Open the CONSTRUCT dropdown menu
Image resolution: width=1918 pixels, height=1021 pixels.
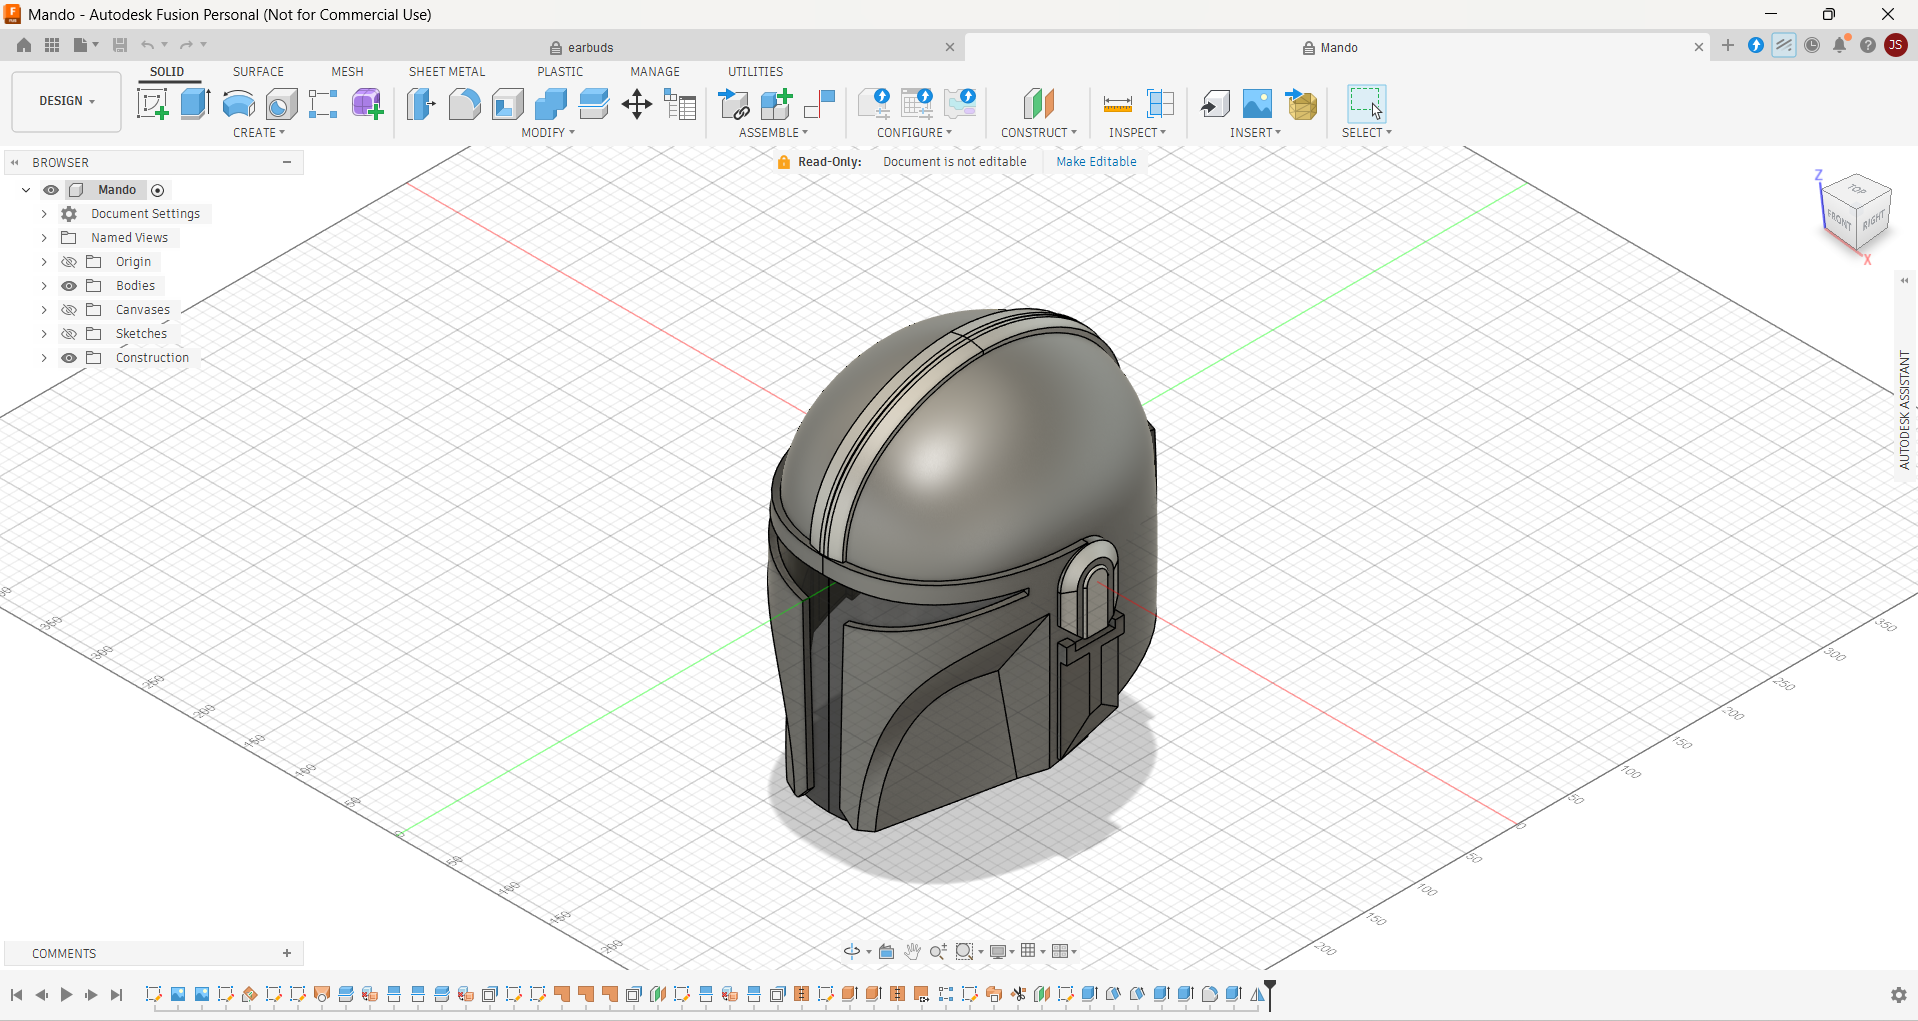[x=1039, y=132]
